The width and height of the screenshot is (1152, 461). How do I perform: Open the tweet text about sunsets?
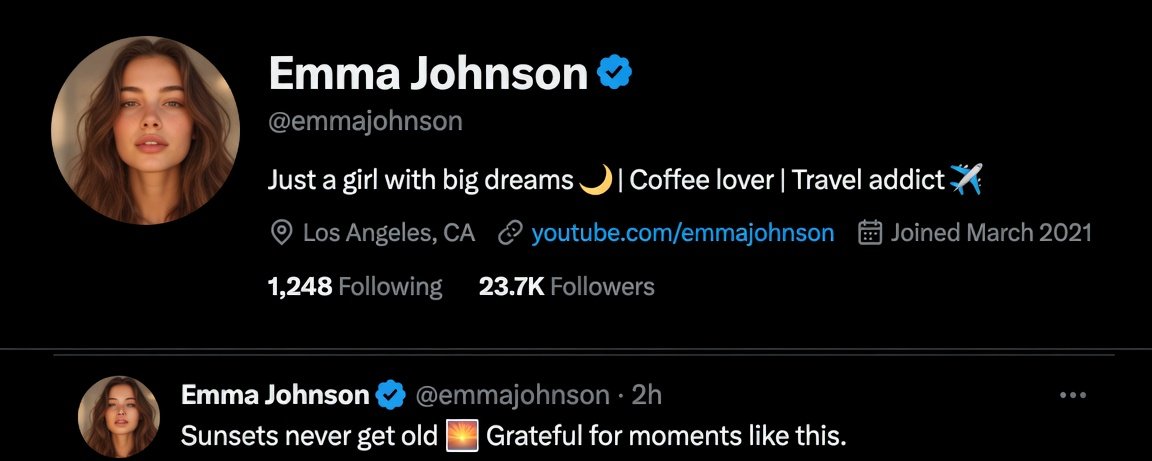514,437
